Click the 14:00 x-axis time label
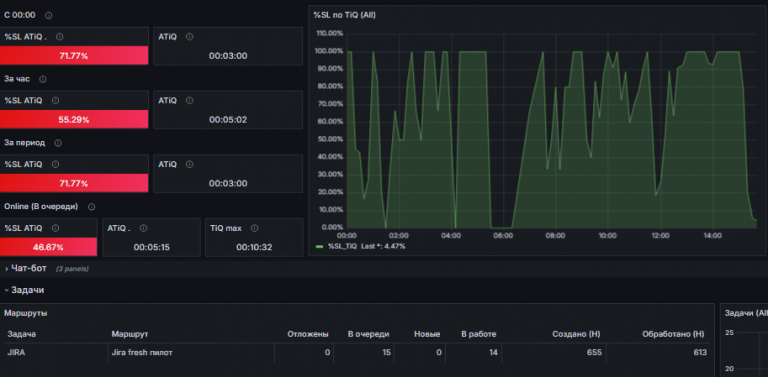Viewport: 768px width, 377px height. 713,236
